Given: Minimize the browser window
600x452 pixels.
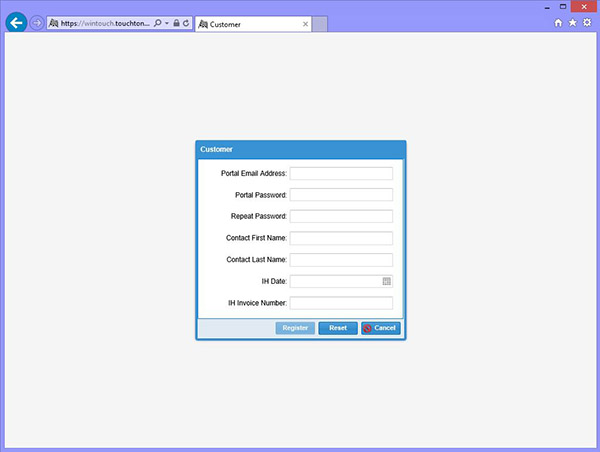Looking at the screenshot, I should [547, 7].
